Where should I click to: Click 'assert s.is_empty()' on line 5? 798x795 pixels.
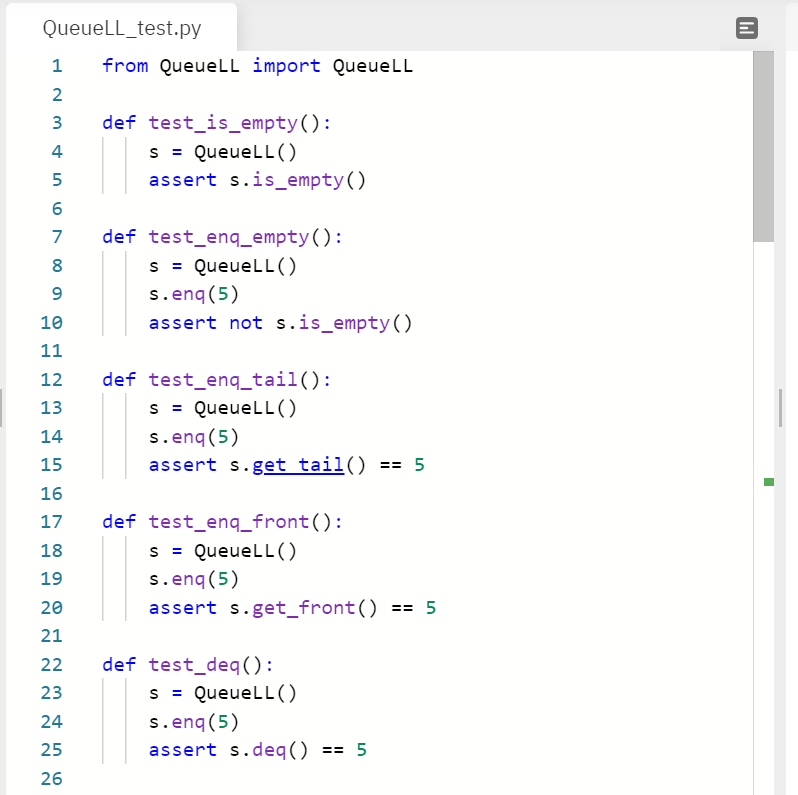coord(257,180)
